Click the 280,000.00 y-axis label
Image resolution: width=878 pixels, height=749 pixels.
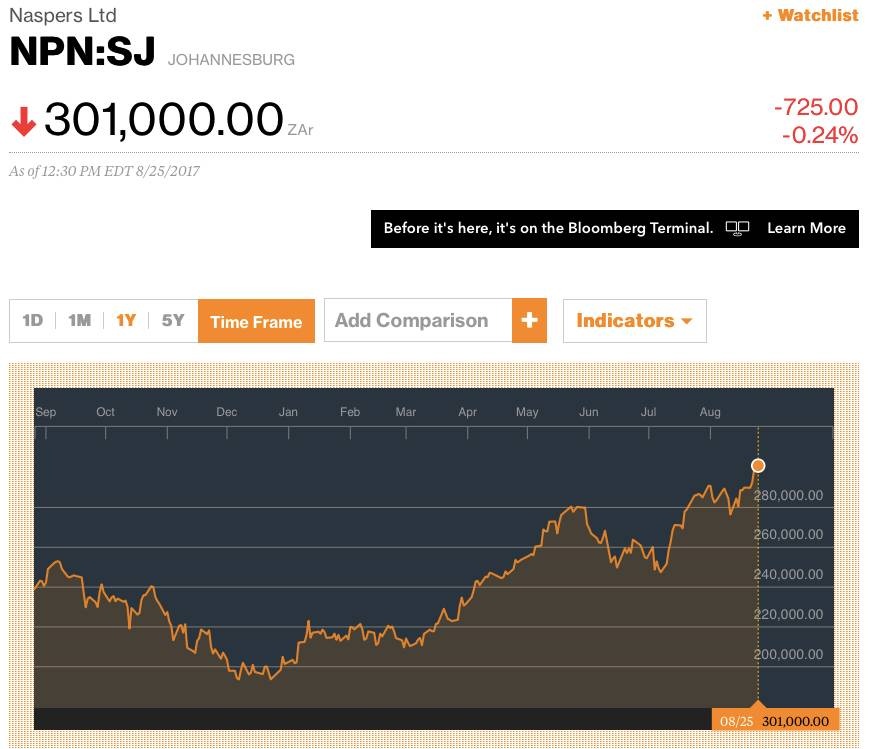788,495
